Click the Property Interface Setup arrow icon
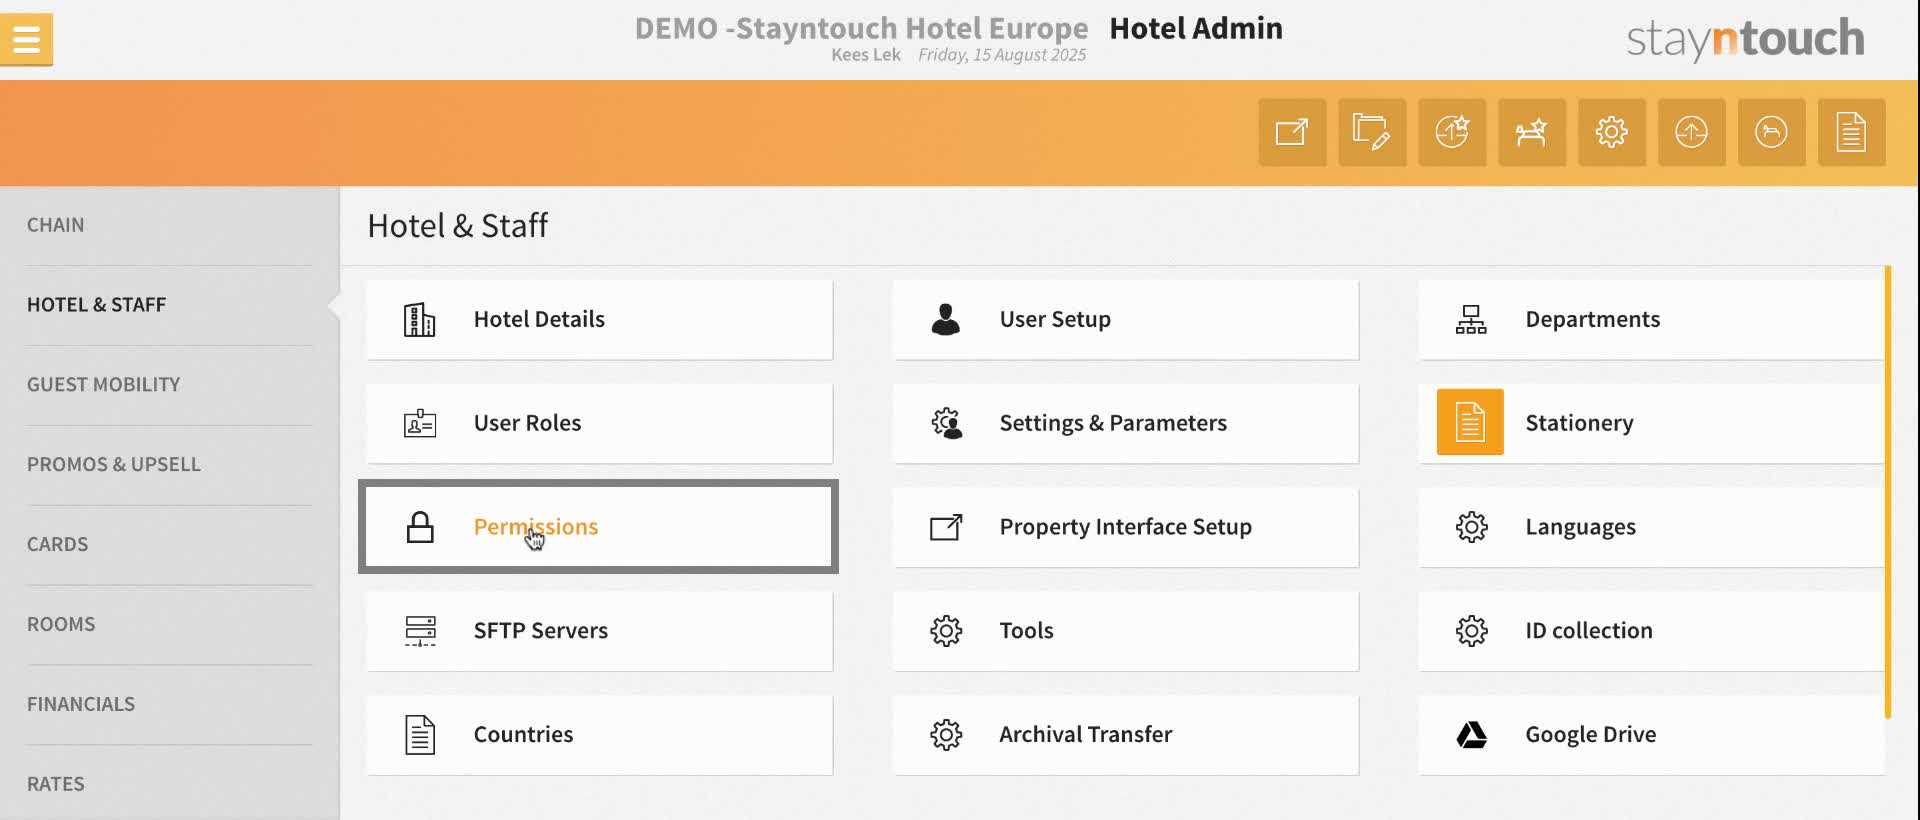 pos(946,527)
